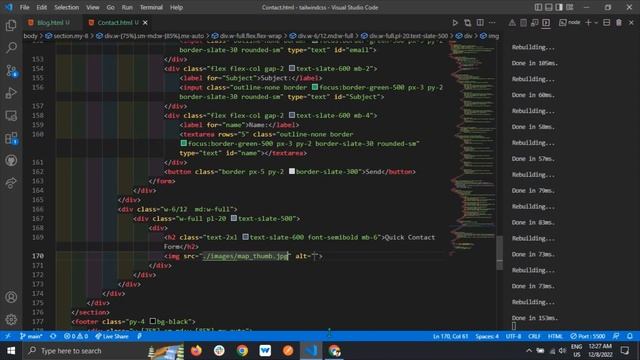Viewport: 640px width, 360px height.
Task: Open the Run menu
Action: point(127,7)
